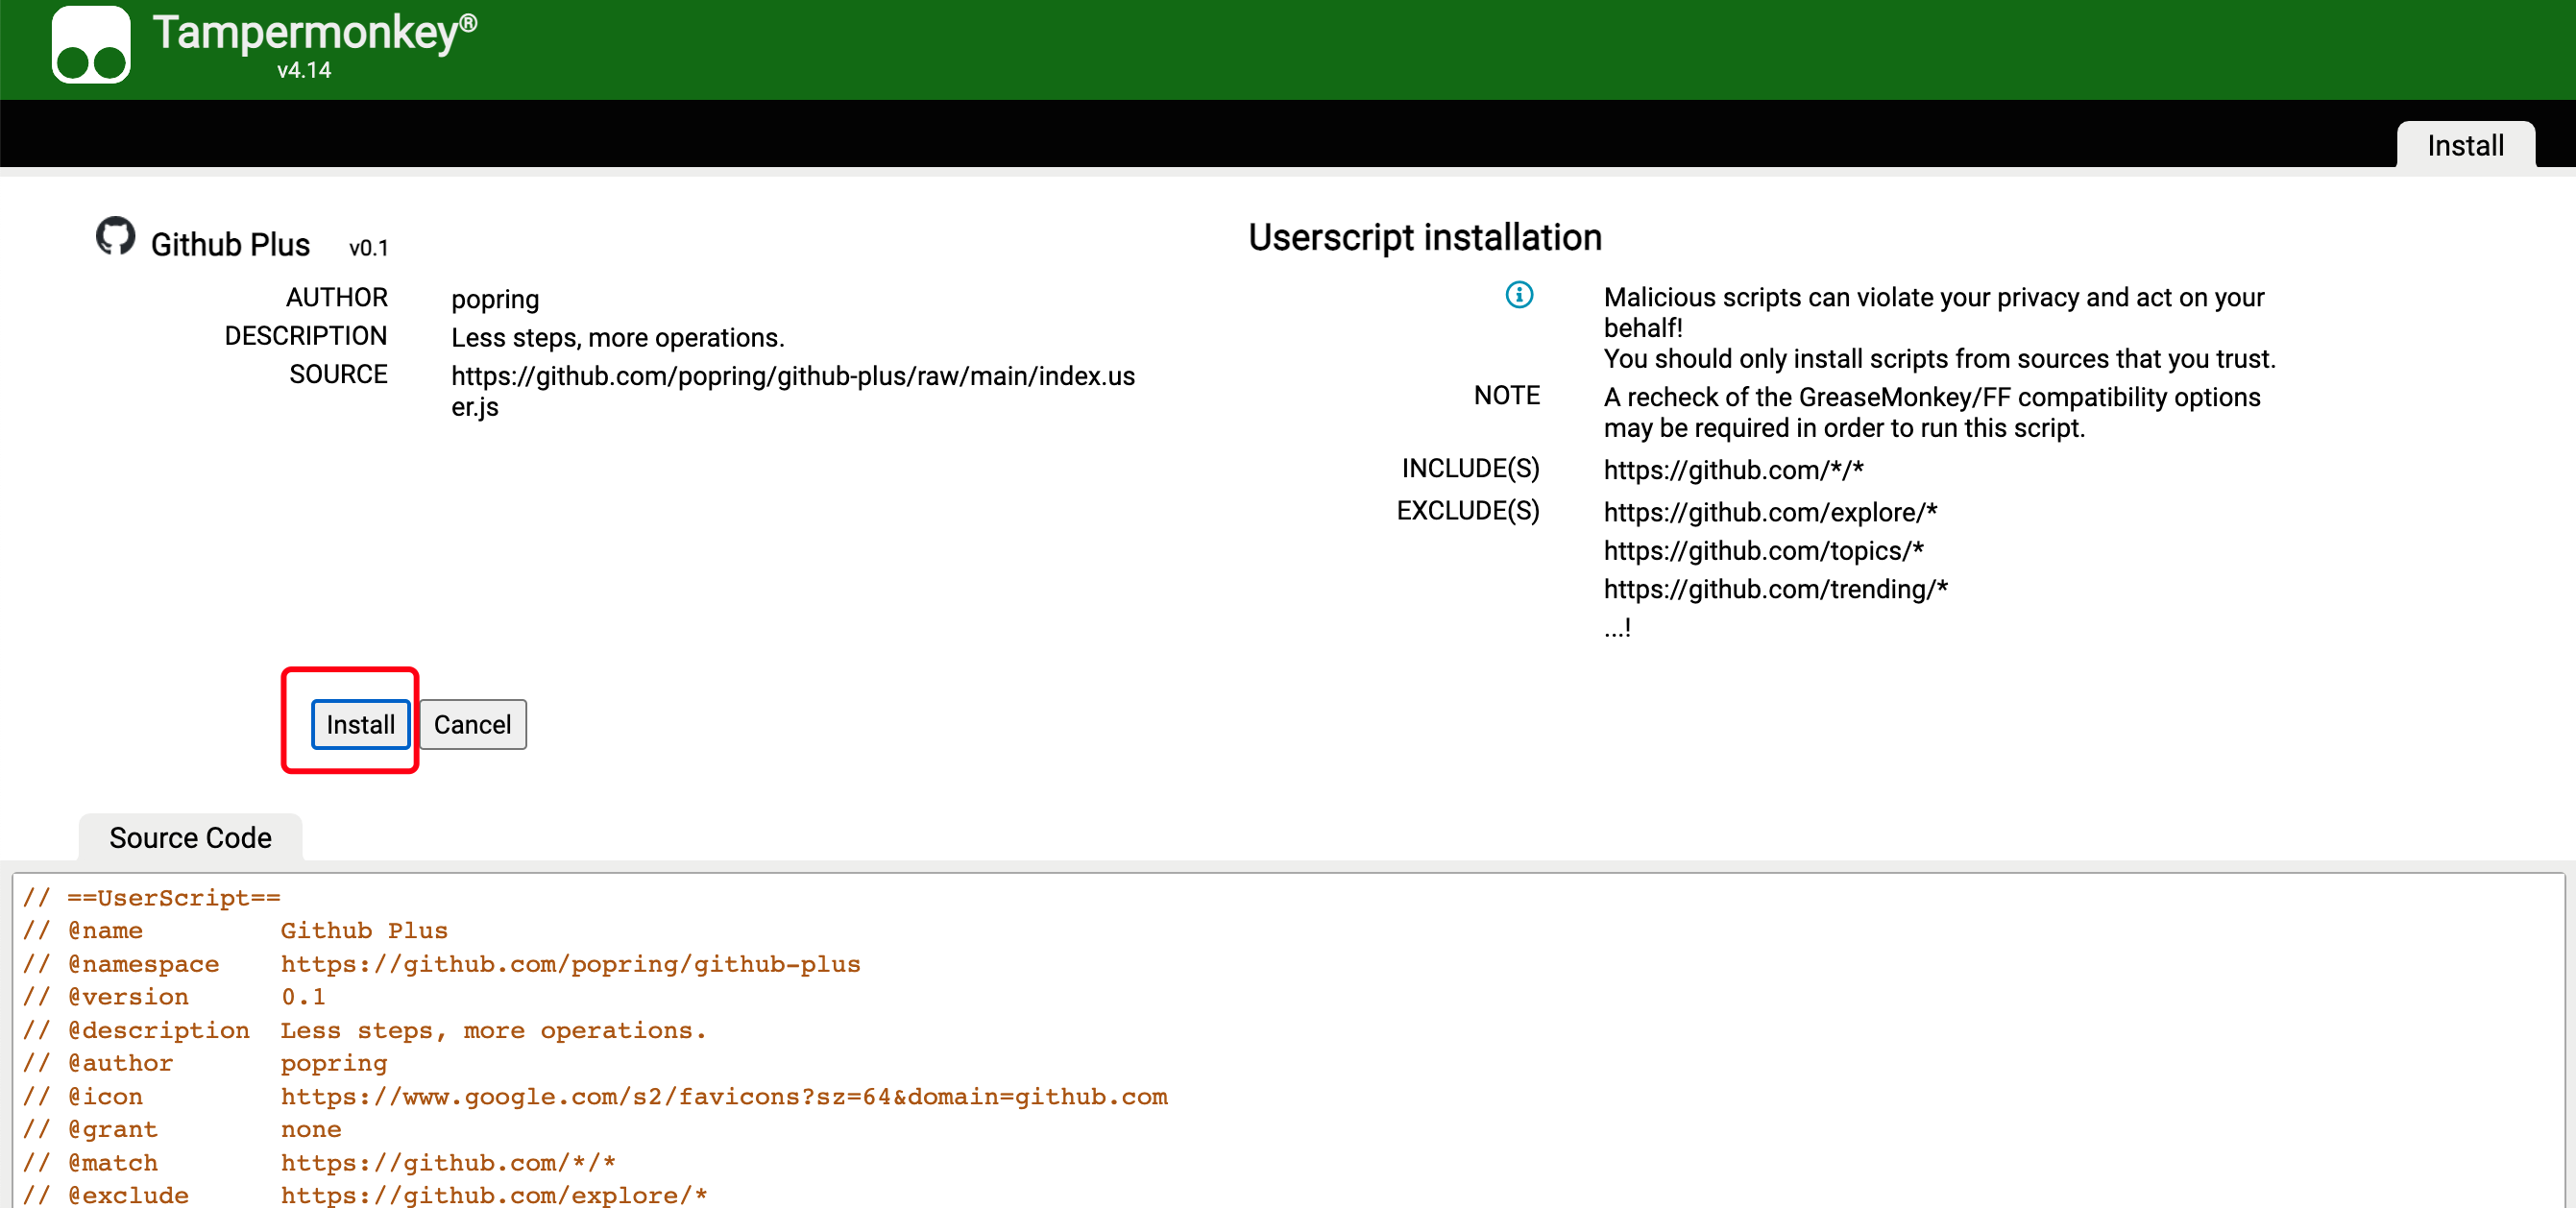The height and width of the screenshot is (1208, 2576).
Task: Click the Userscript installation heading
Action: [x=1424, y=238]
